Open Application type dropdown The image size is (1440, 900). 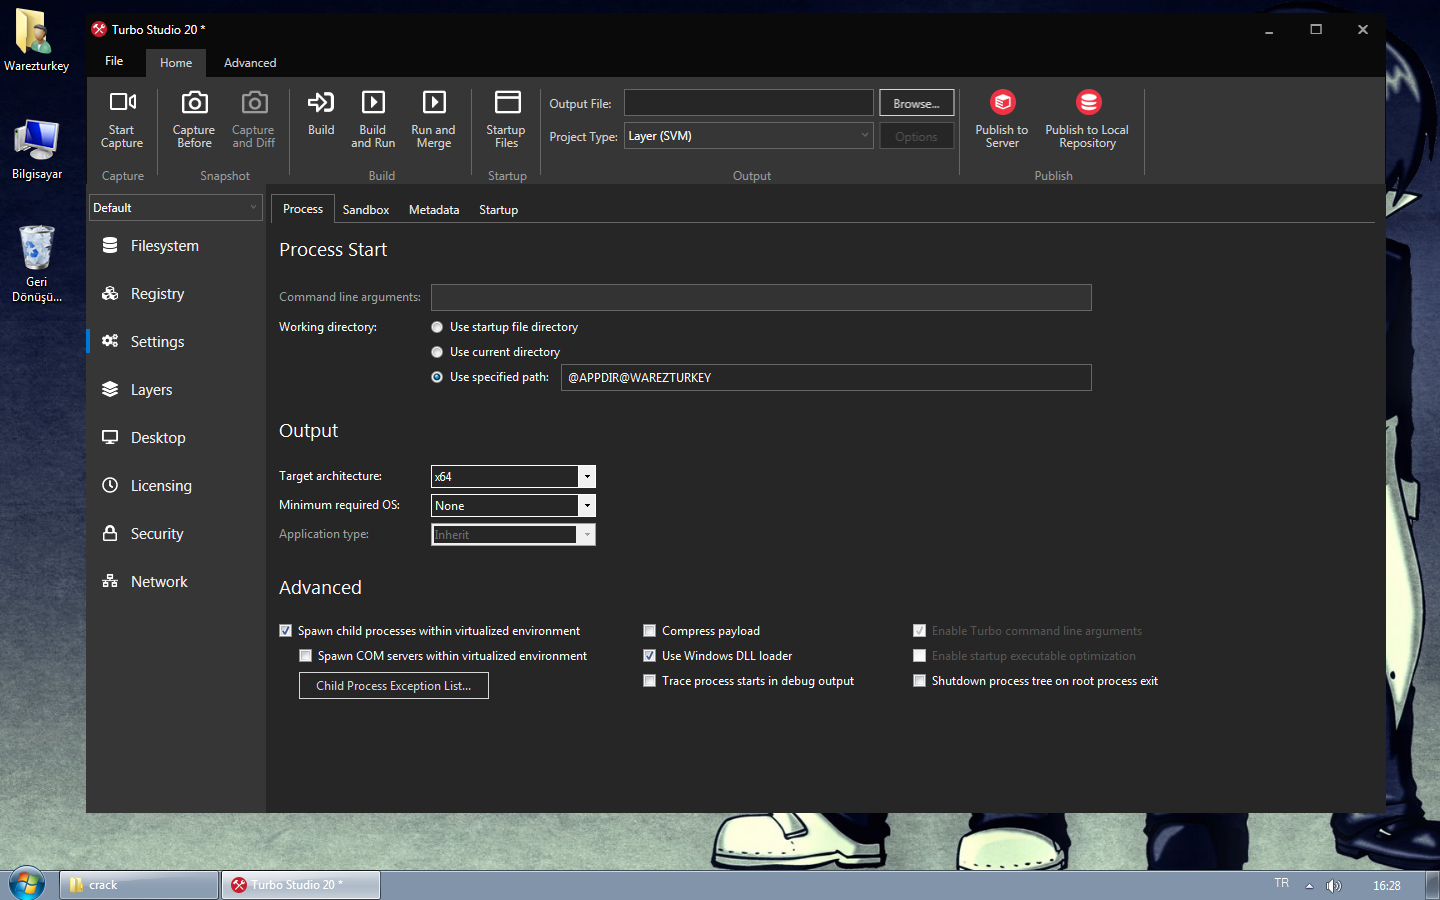(513, 535)
